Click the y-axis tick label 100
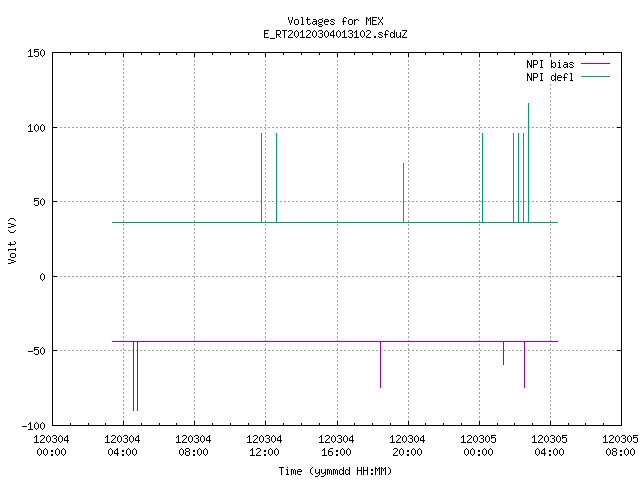 pos(36,128)
